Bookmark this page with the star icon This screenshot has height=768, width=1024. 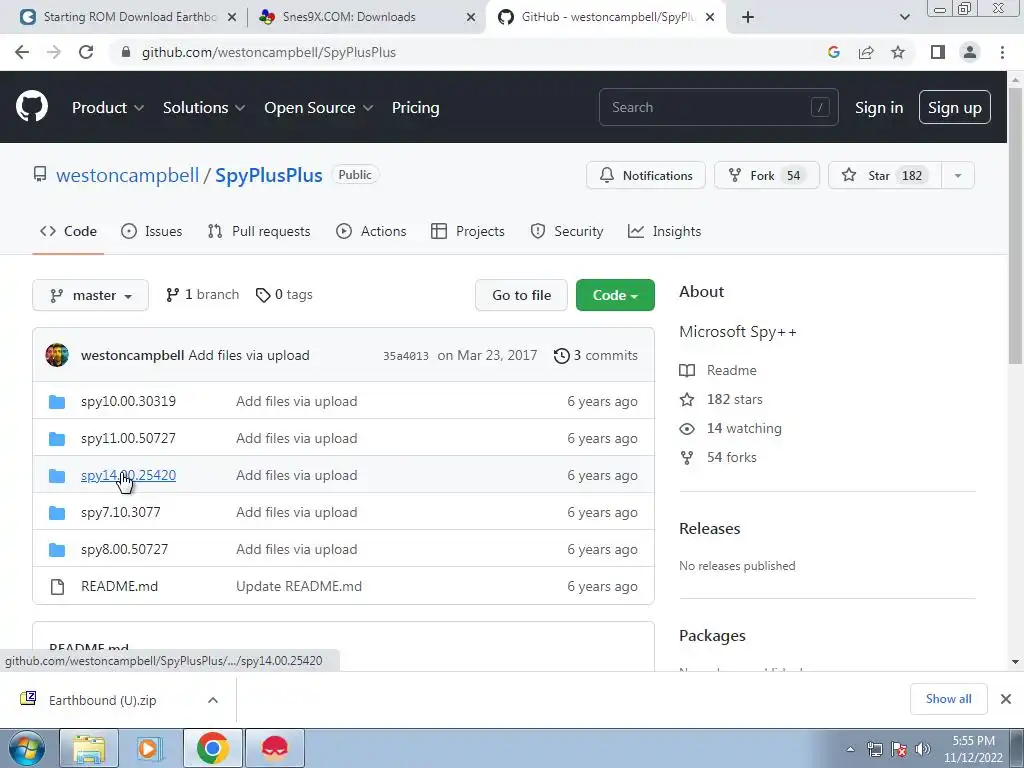pos(898,52)
